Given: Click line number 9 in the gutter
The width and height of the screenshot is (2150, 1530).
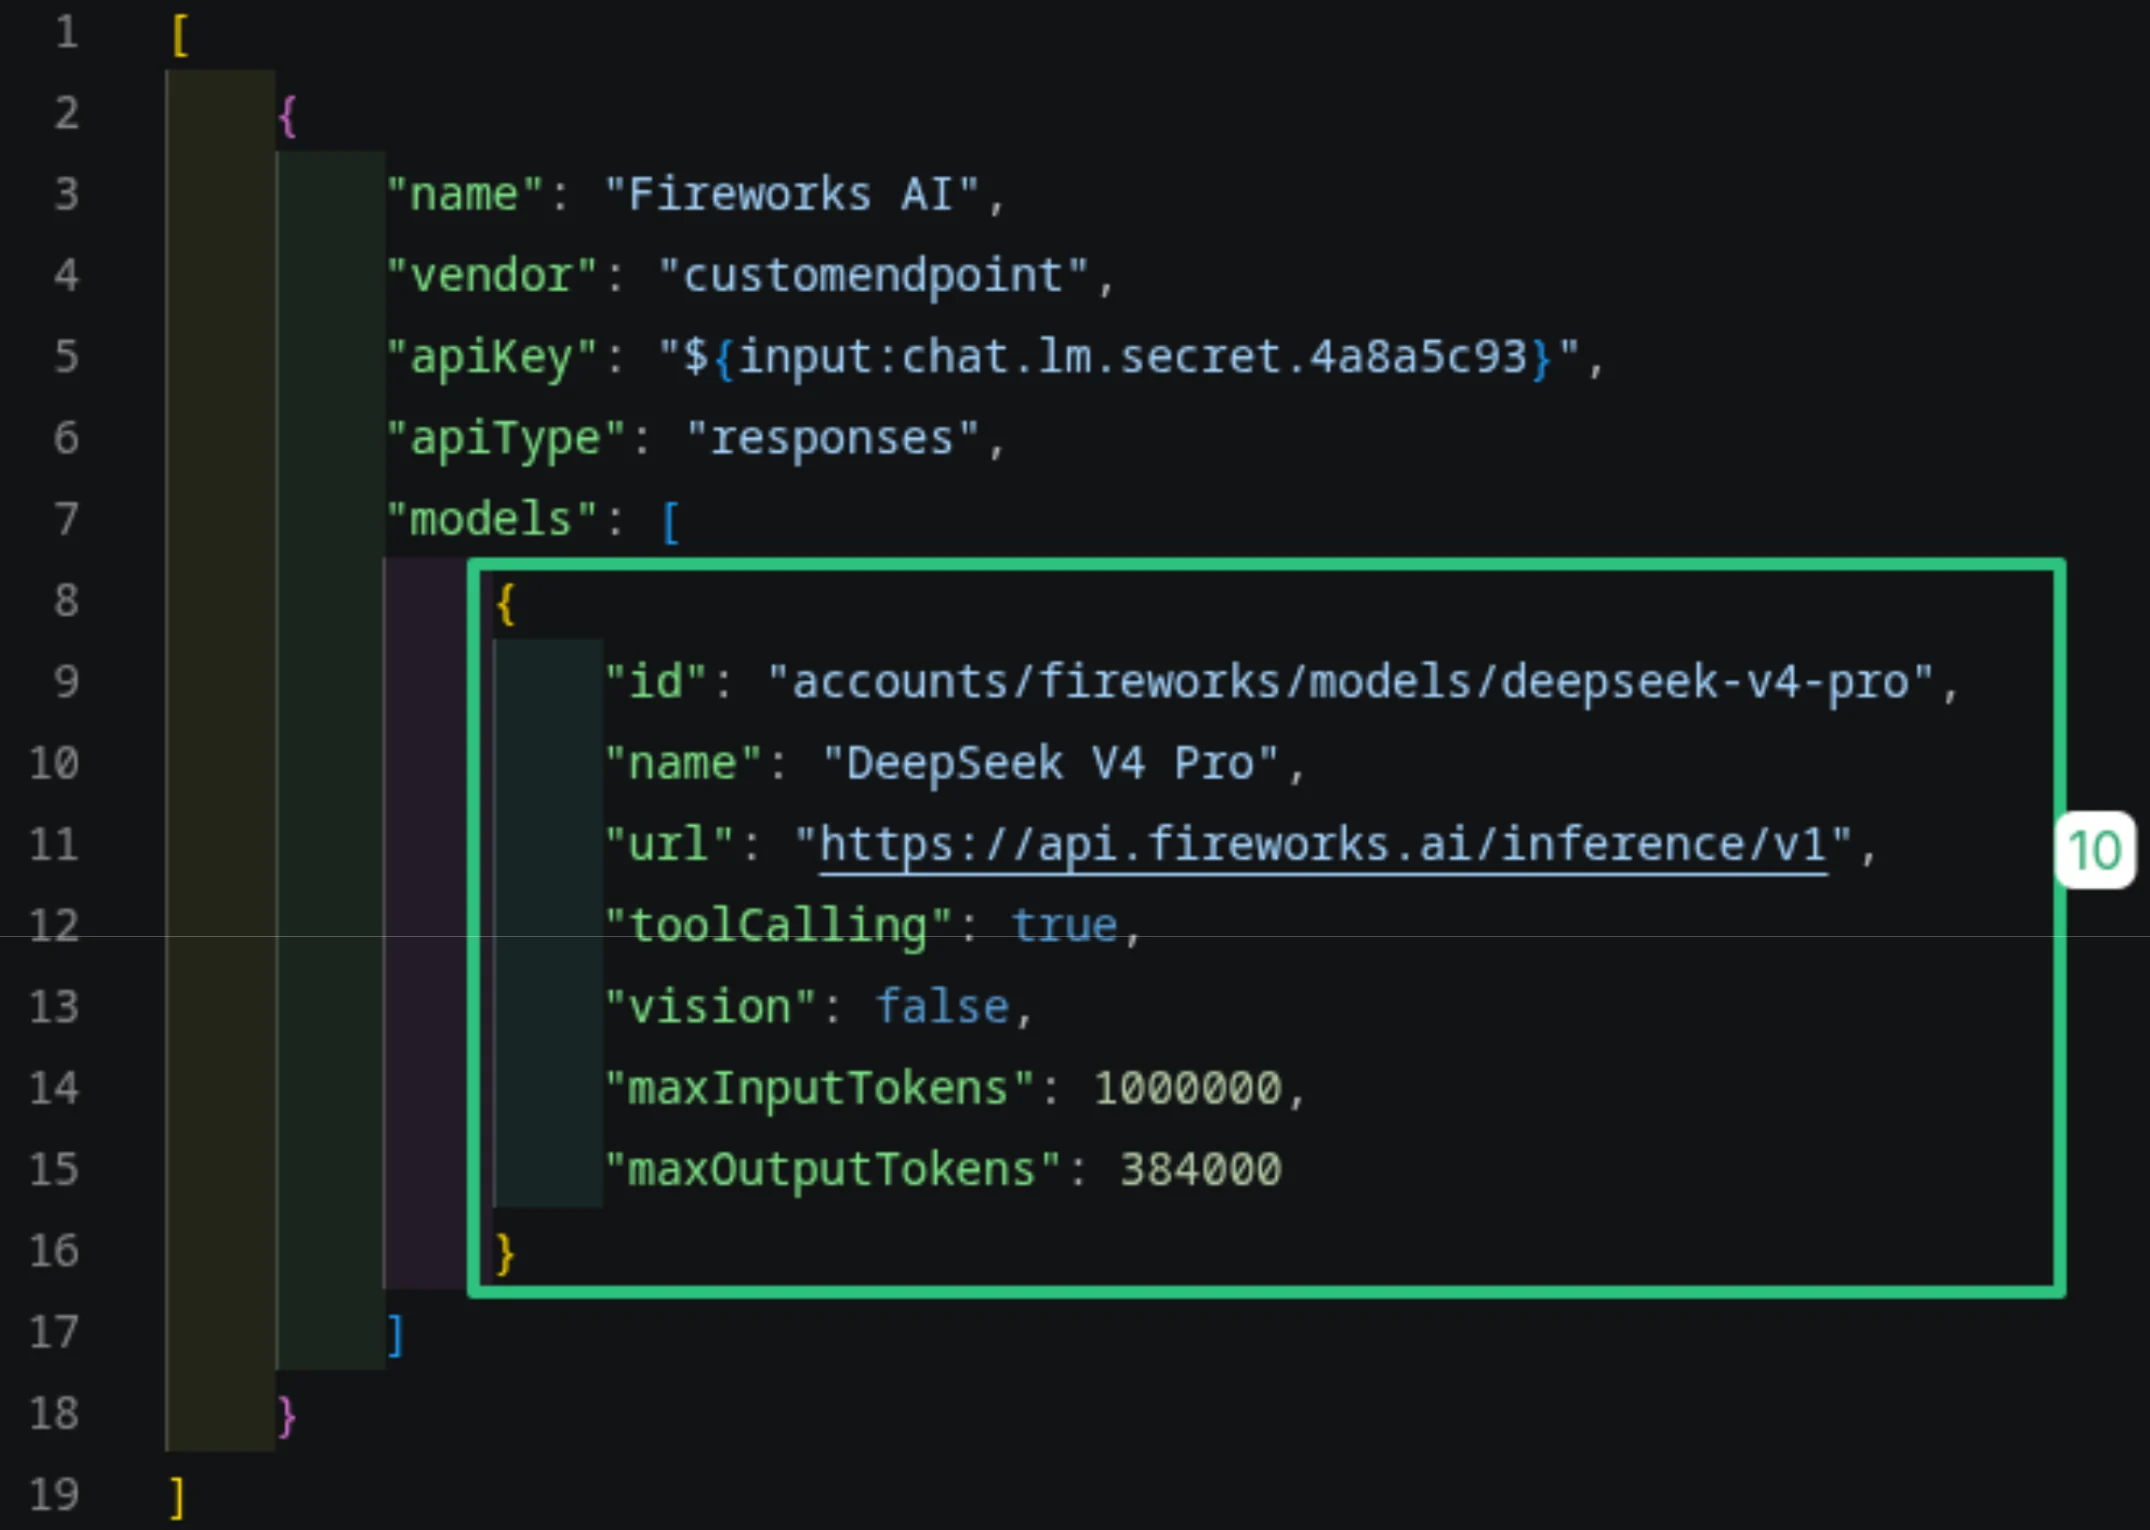Looking at the screenshot, I should pos(66,682).
